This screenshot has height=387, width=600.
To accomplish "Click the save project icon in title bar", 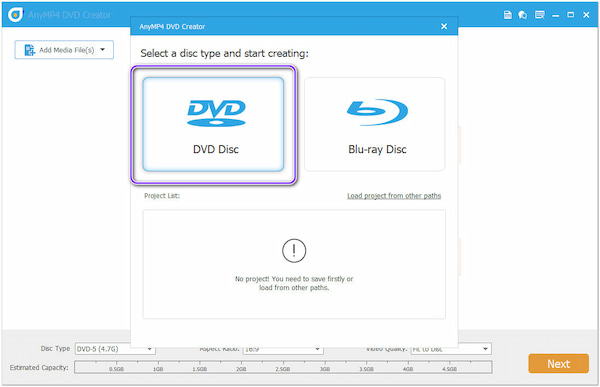I will 508,15.
